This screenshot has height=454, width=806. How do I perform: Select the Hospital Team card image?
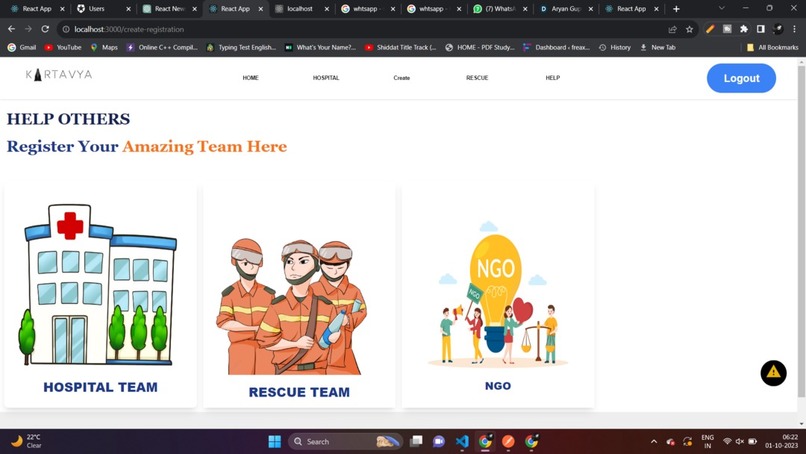tap(100, 284)
